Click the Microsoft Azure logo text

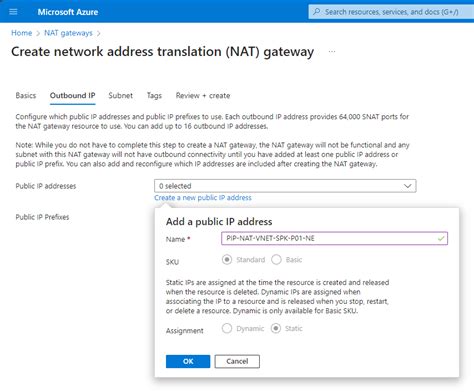tap(68, 12)
